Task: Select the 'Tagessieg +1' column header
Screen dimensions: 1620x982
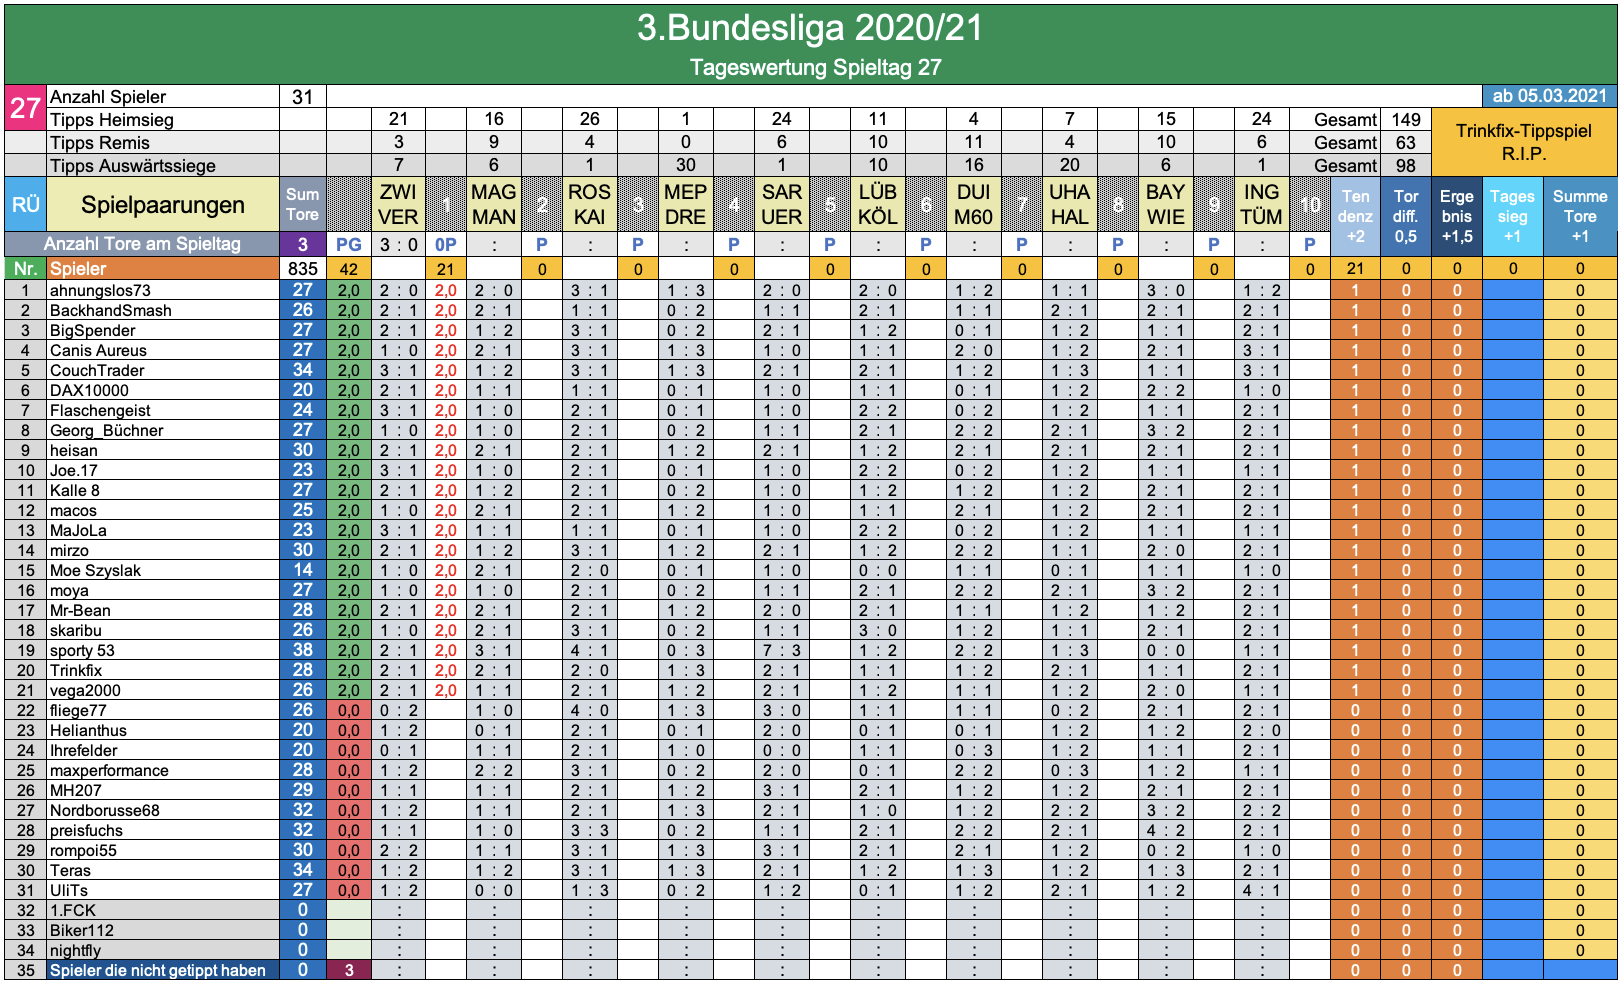Action: tap(1512, 216)
